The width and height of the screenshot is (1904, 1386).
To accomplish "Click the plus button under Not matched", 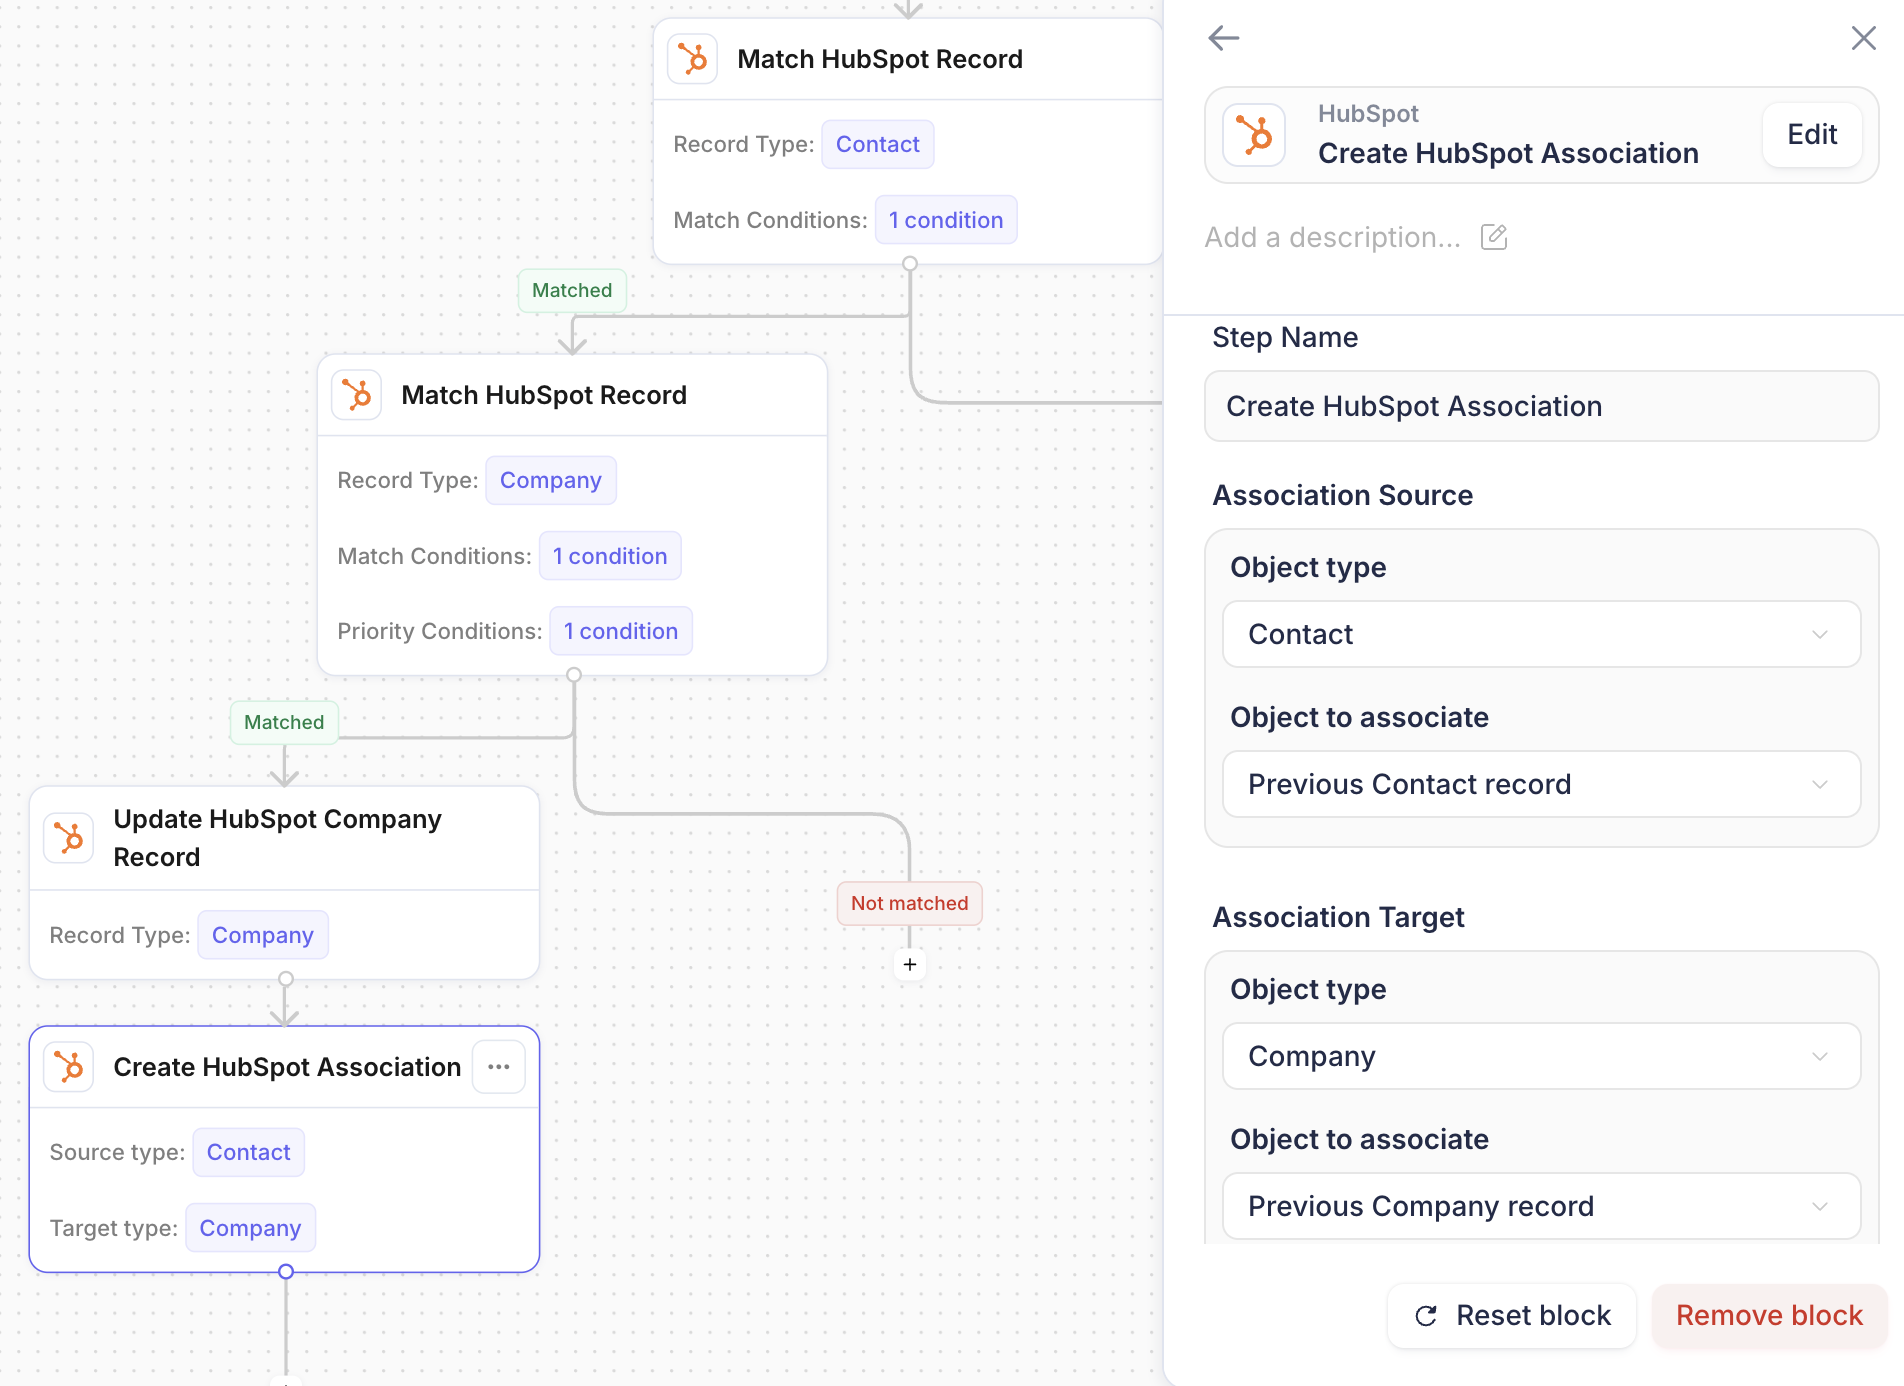I will pyautogui.click(x=910, y=965).
